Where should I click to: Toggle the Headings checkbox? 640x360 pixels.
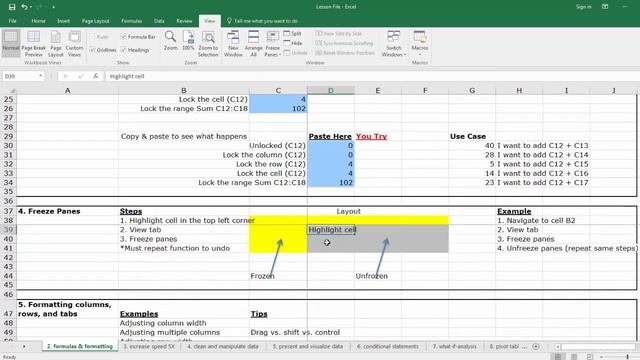135,50
